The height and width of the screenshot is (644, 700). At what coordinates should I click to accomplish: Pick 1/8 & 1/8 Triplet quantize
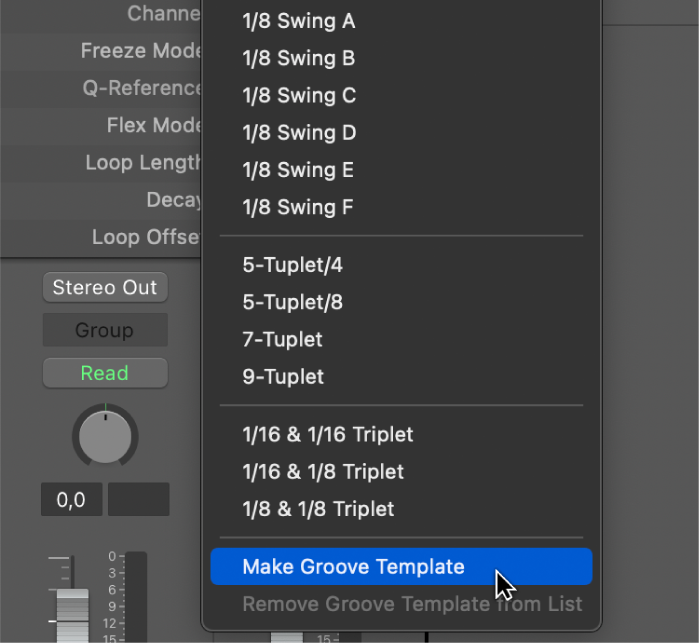pyautogui.click(x=318, y=508)
